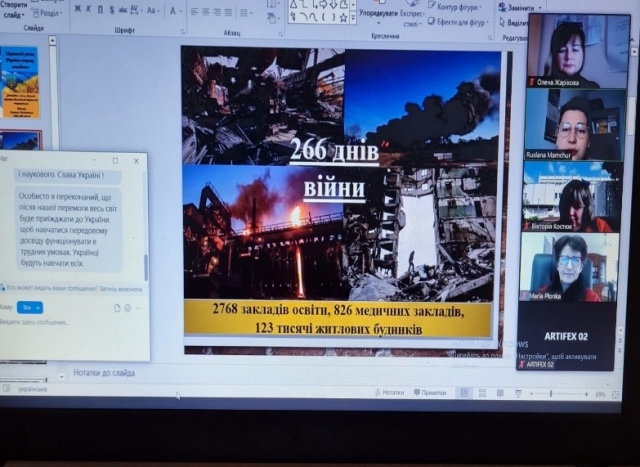Select Ruslana Mamchur video tile
The image size is (640, 467).
click(x=574, y=125)
